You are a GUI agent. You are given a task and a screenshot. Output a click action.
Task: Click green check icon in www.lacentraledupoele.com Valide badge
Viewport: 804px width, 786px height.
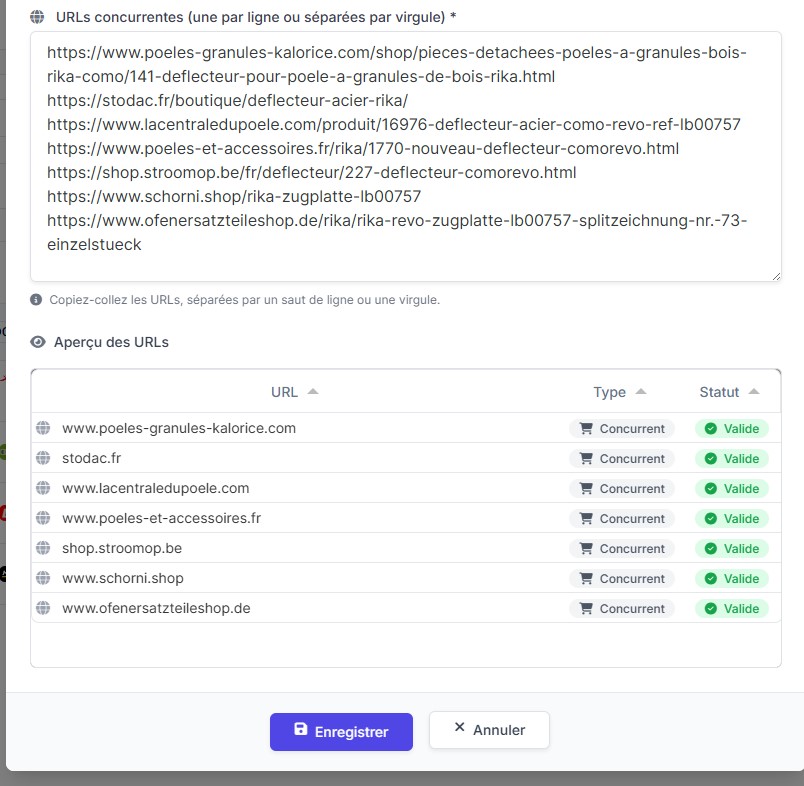[711, 488]
